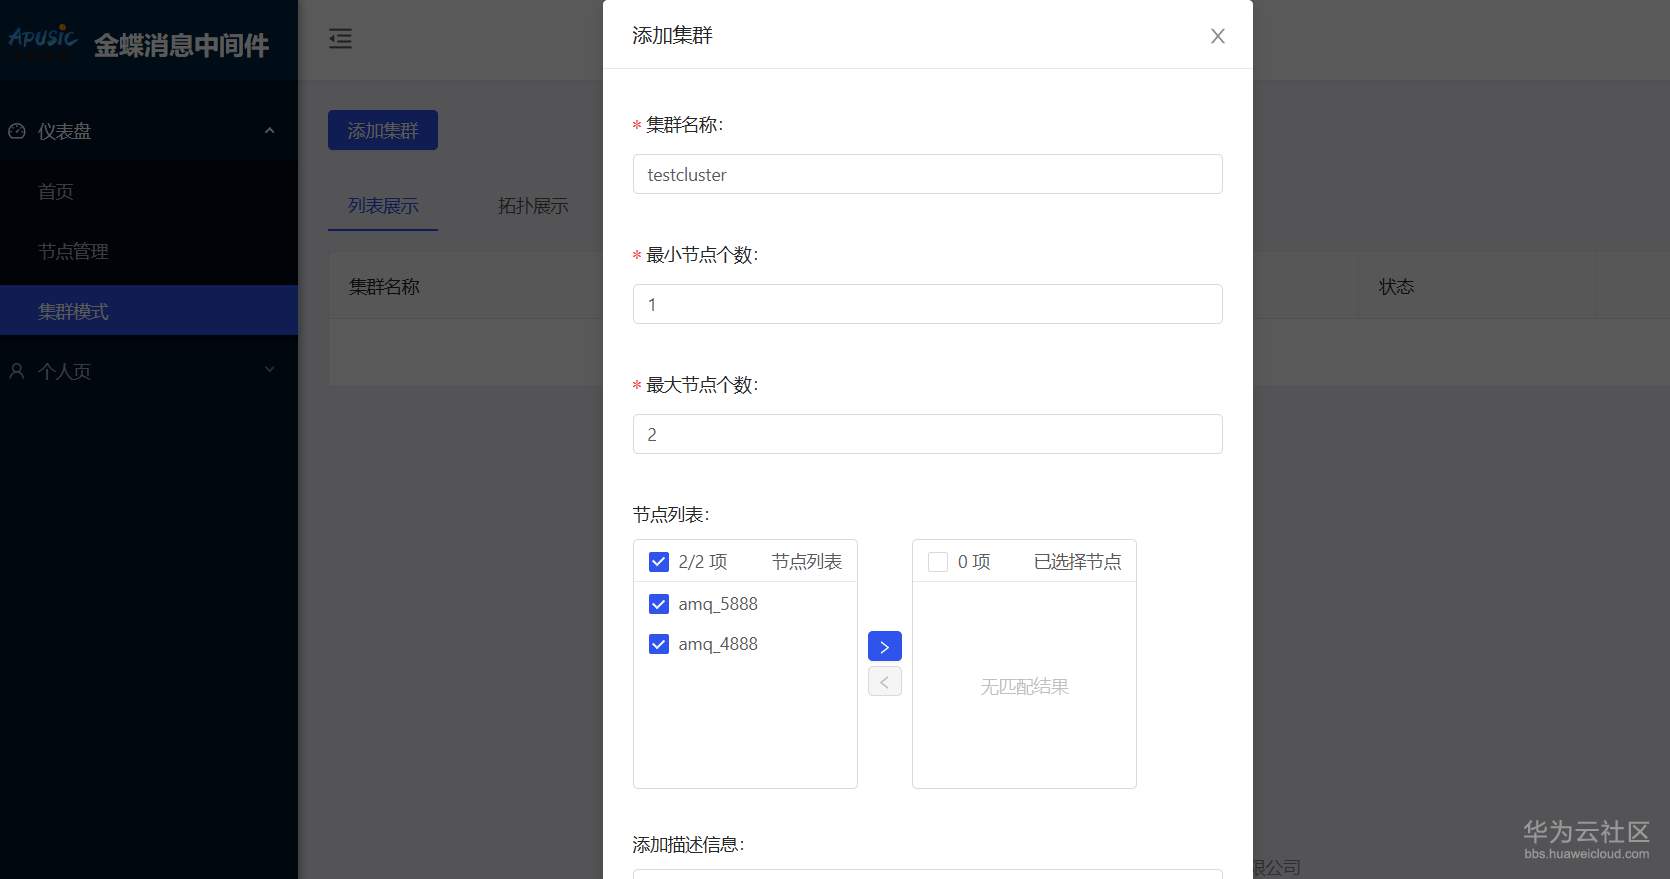Click the 集群名称 table column header
This screenshot has width=1670, height=879.
tap(384, 287)
